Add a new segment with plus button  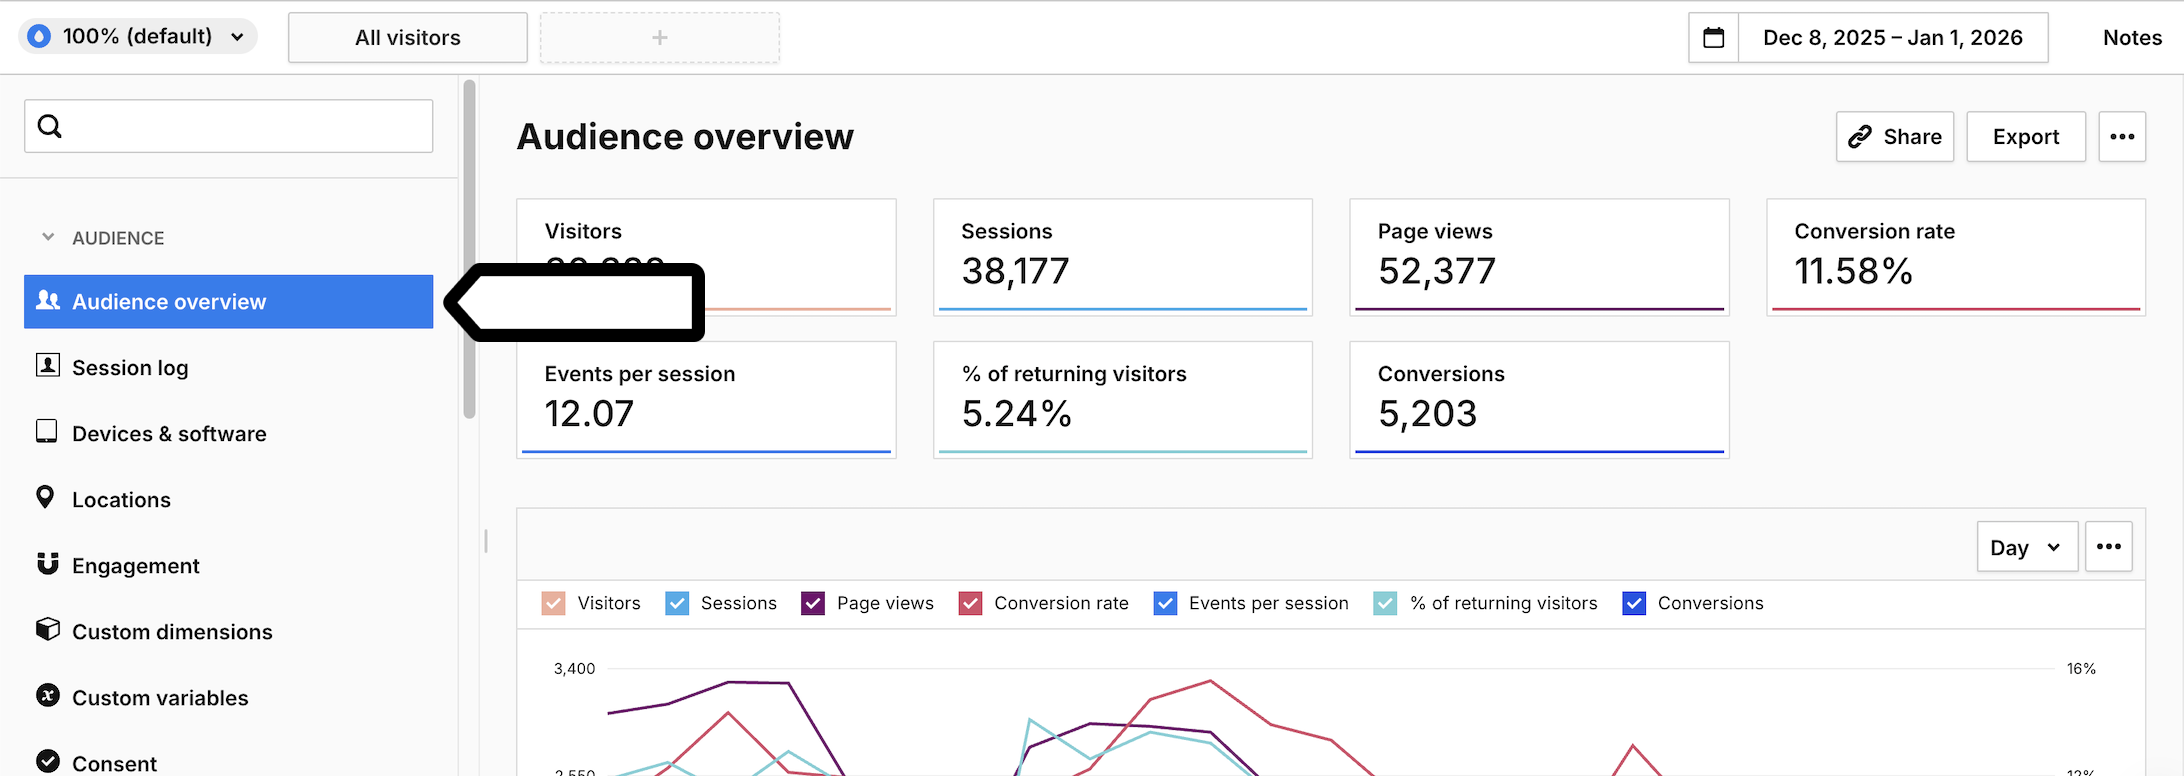click(660, 38)
